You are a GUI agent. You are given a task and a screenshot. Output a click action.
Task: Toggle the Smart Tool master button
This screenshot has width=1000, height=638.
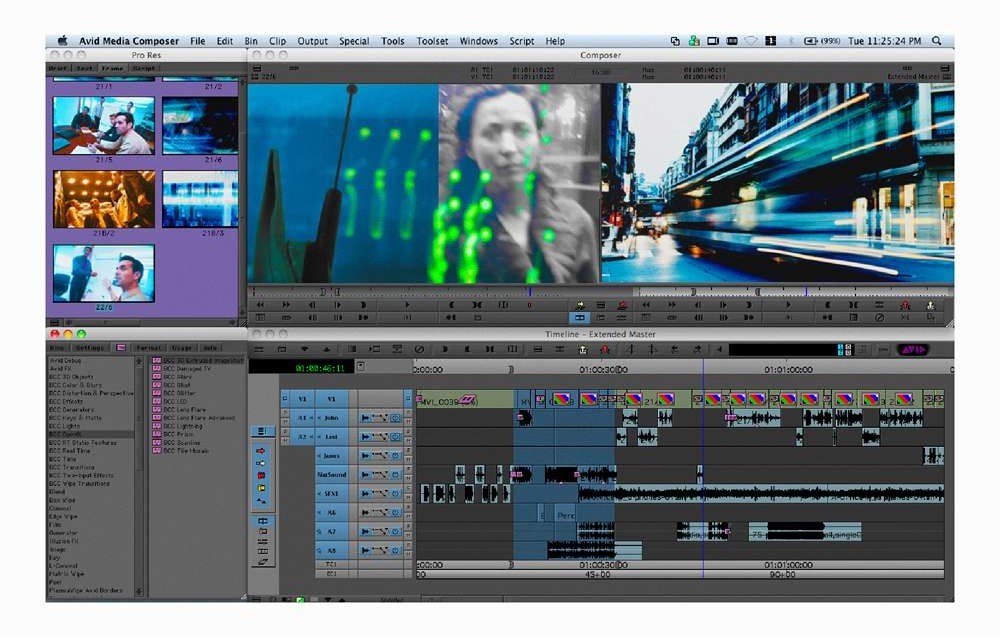(x=261, y=432)
